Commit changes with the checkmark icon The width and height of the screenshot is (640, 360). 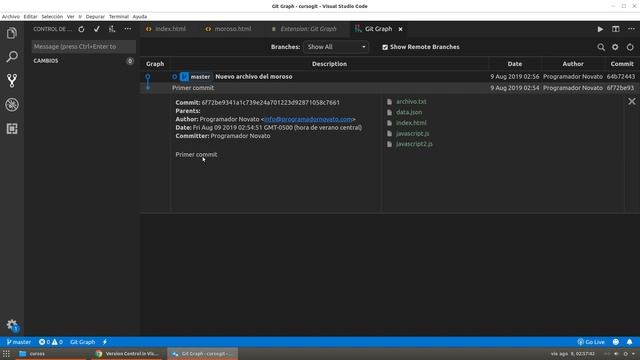click(x=97, y=29)
